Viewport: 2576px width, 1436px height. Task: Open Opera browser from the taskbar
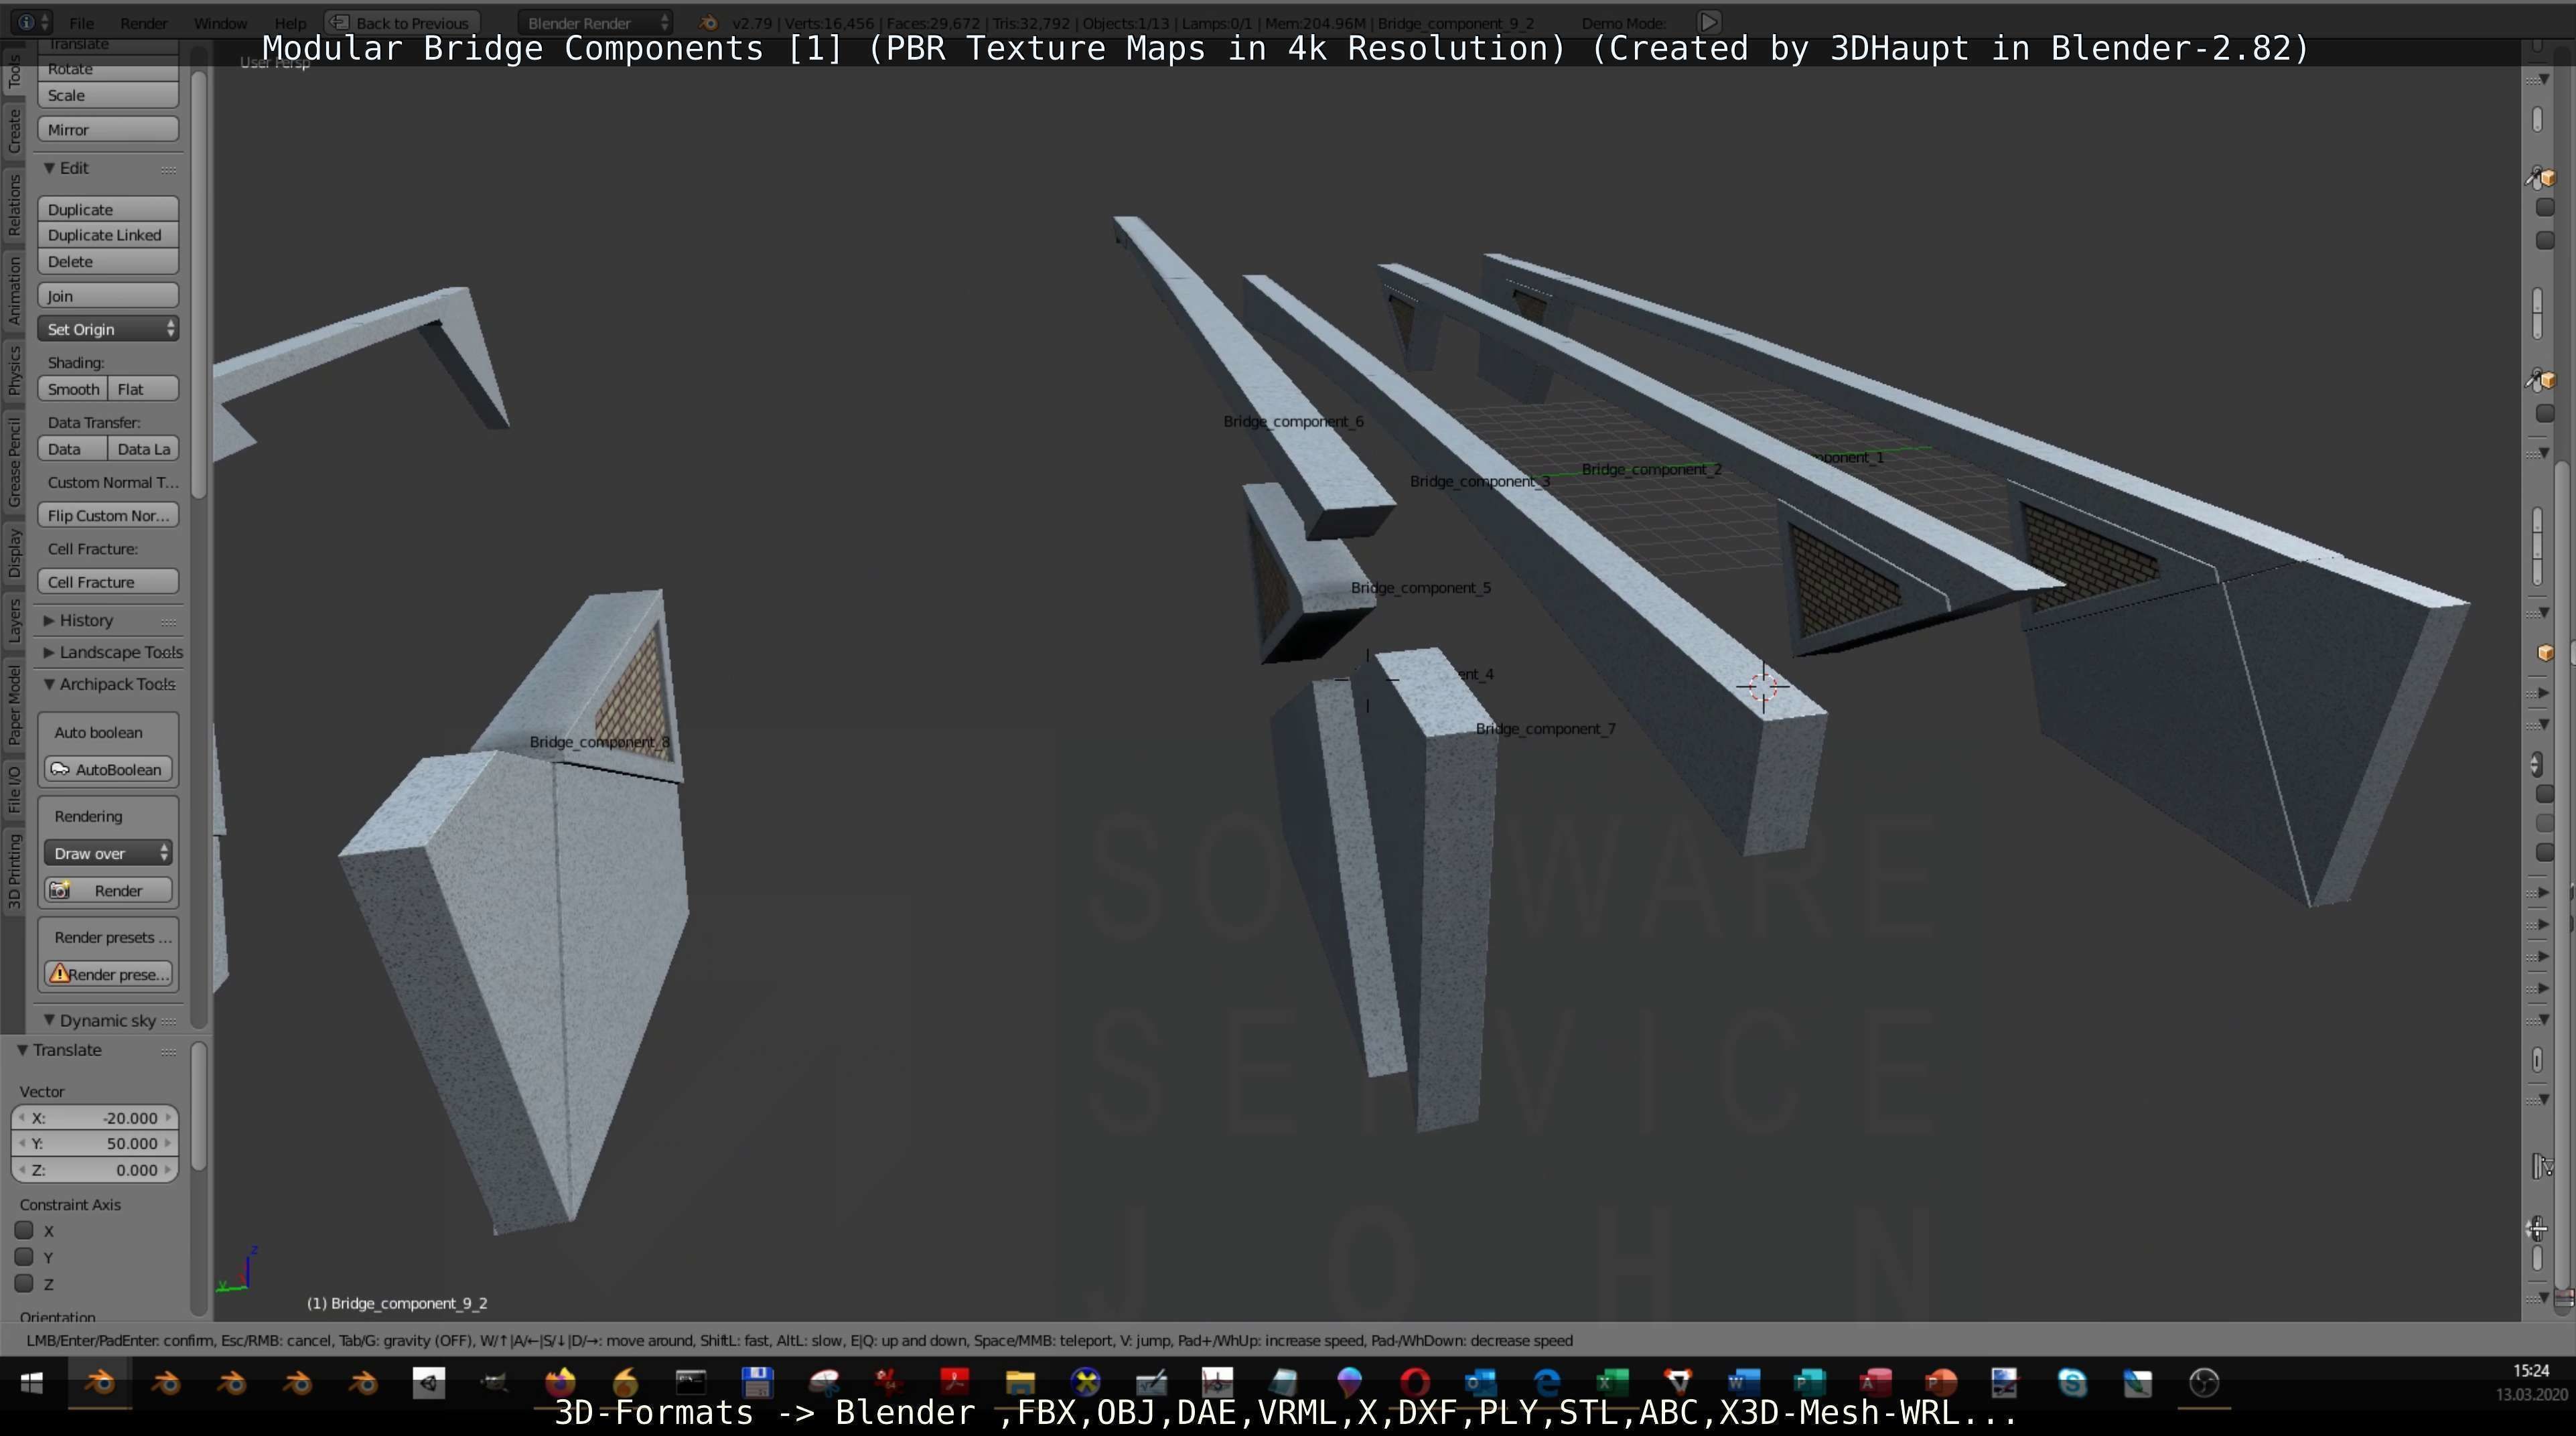click(1415, 1383)
